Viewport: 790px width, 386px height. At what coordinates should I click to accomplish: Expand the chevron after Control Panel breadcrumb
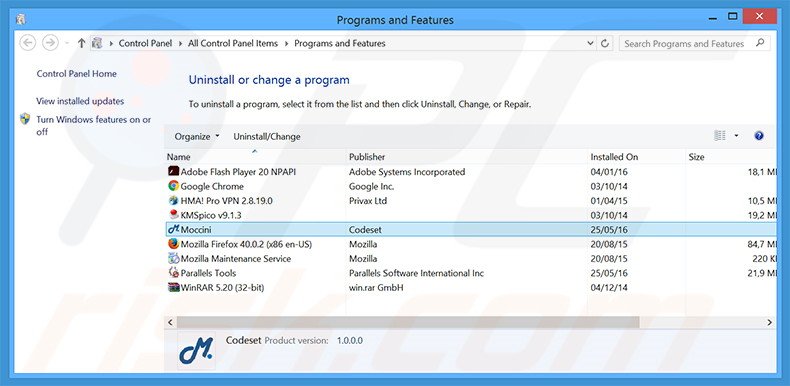[180, 43]
